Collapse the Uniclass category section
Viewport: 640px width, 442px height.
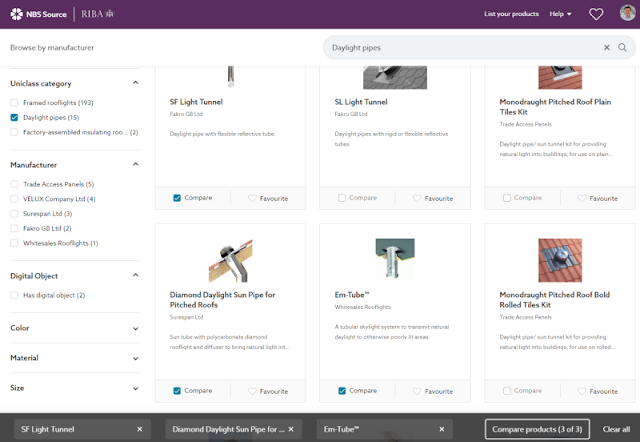click(x=136, y=83)
